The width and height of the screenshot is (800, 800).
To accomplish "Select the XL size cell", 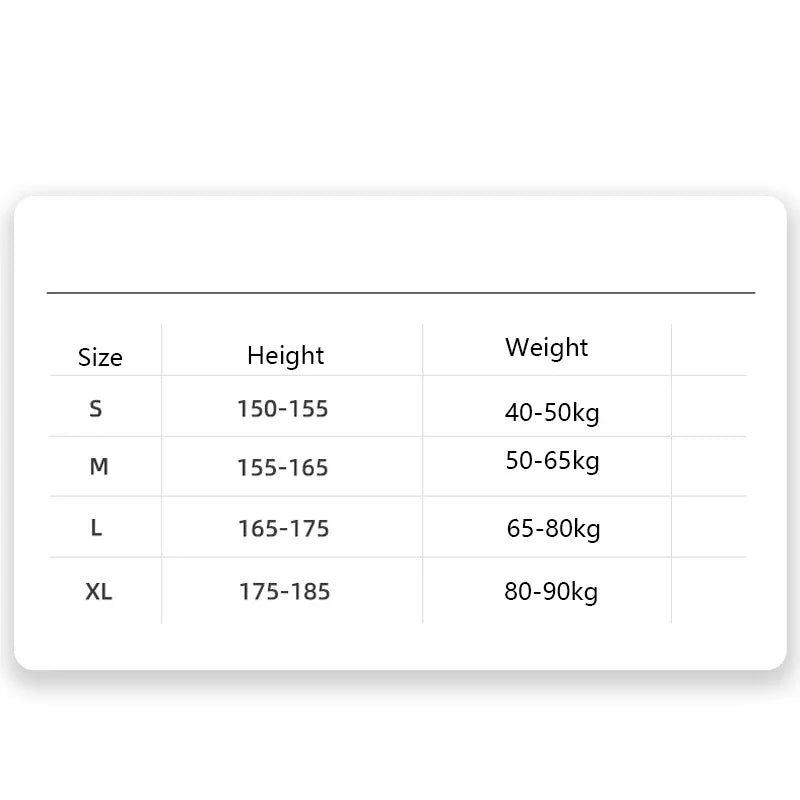I will click(x=99, y=591).
